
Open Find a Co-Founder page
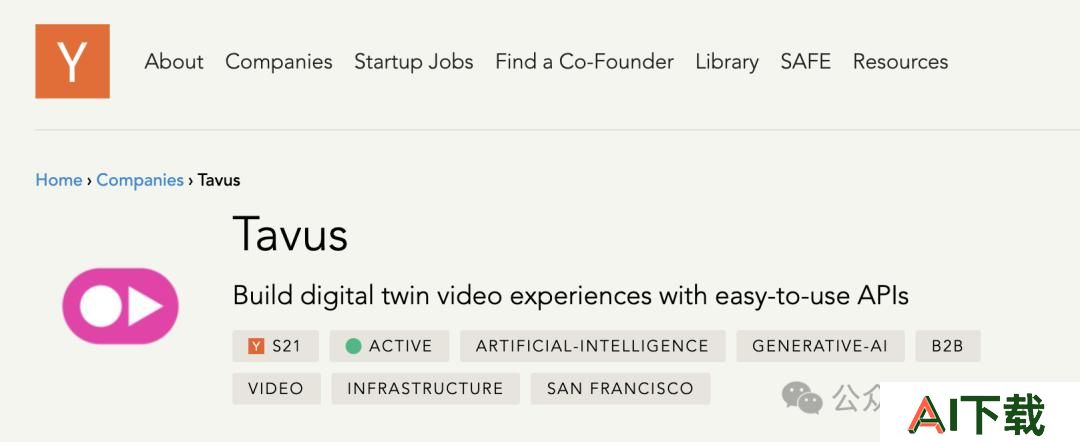(584, 62)
